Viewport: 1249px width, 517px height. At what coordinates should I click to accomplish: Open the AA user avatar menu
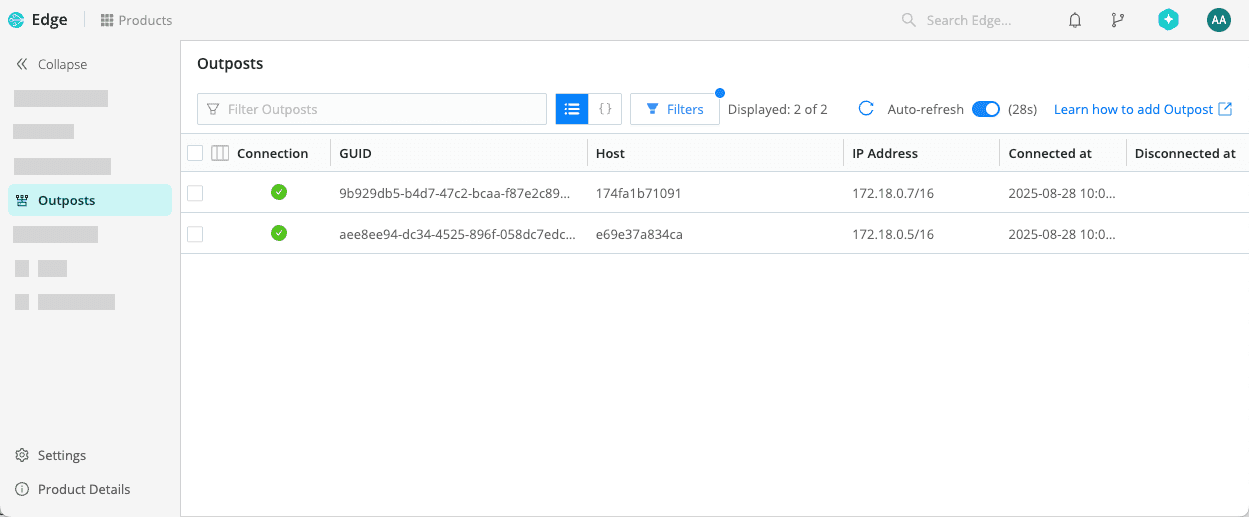pos(1218,20)
